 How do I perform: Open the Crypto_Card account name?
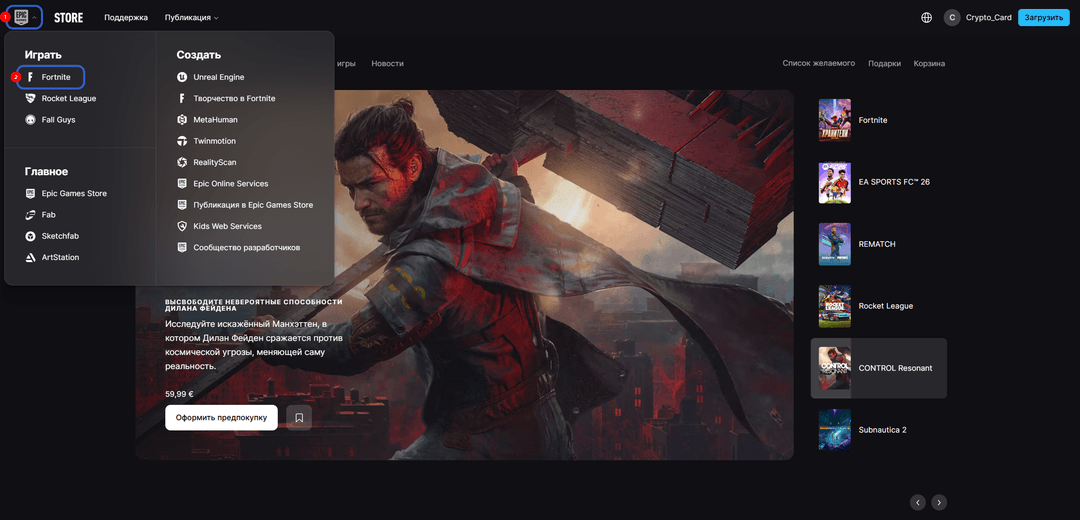click(x=988, y=17)
